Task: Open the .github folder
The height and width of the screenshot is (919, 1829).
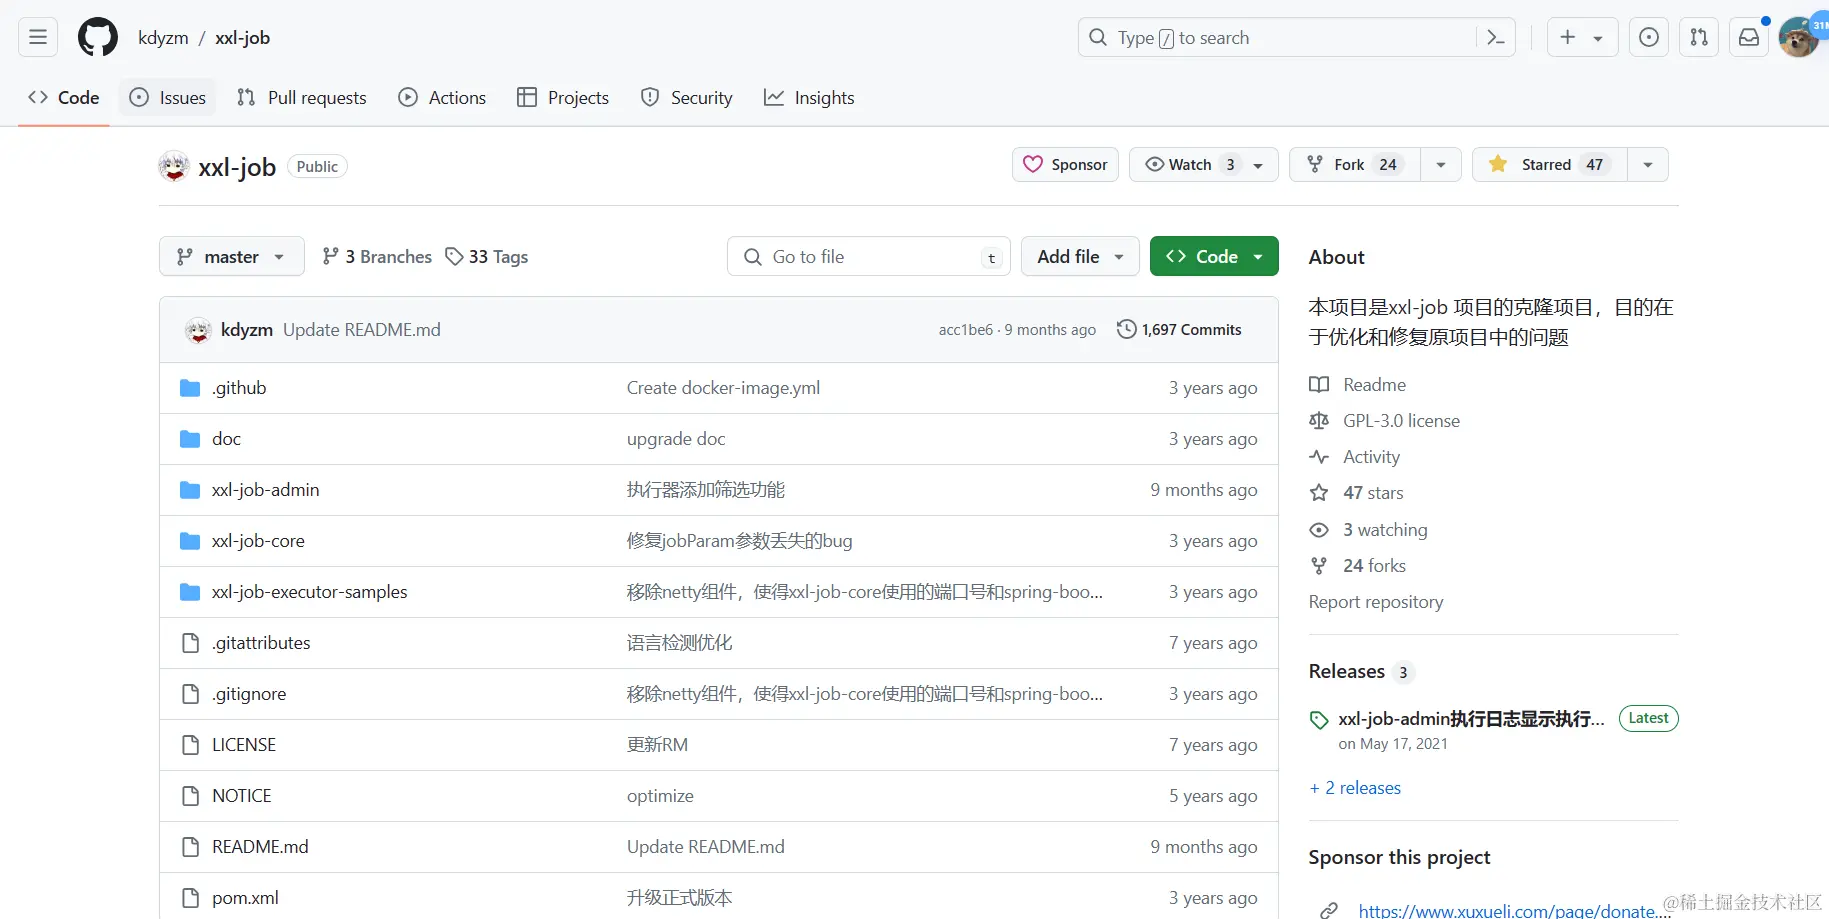Action: click(x=239, y=388)
